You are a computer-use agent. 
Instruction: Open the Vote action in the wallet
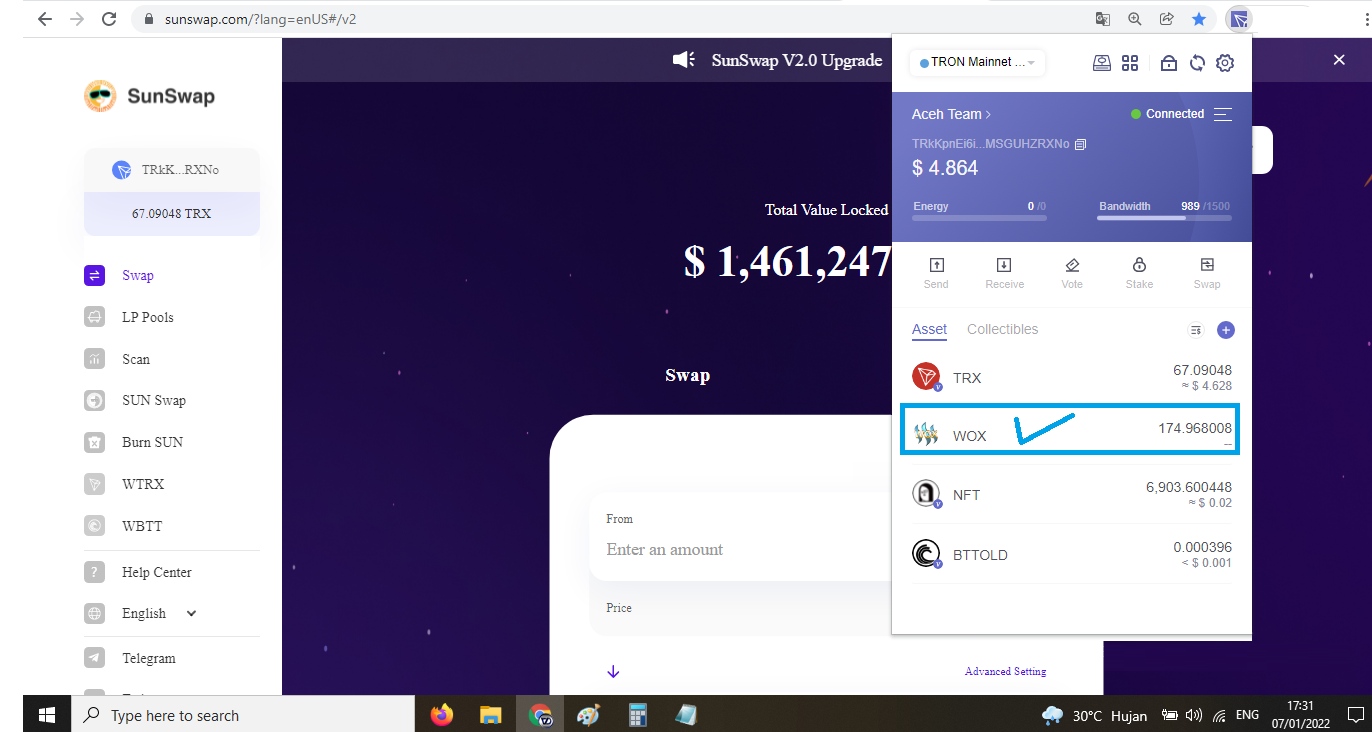(1072, 273)
